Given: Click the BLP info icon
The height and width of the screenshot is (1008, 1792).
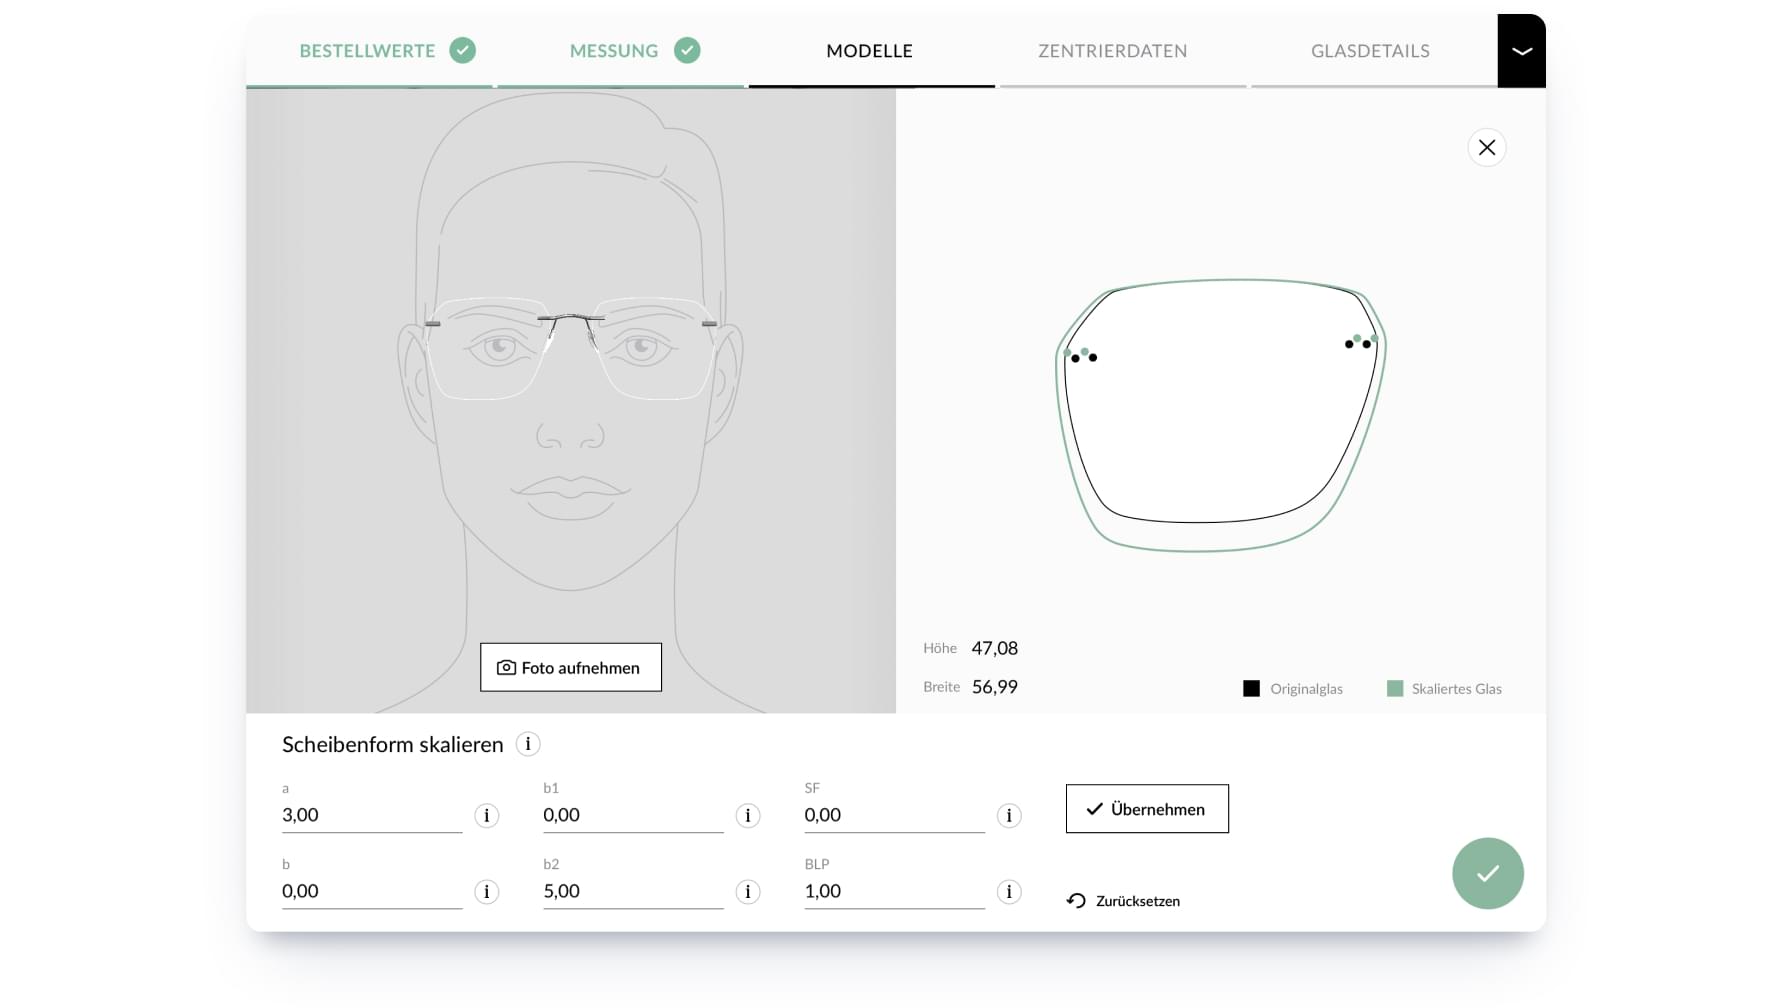Looking at the screenshot, I should point(1009,892).
